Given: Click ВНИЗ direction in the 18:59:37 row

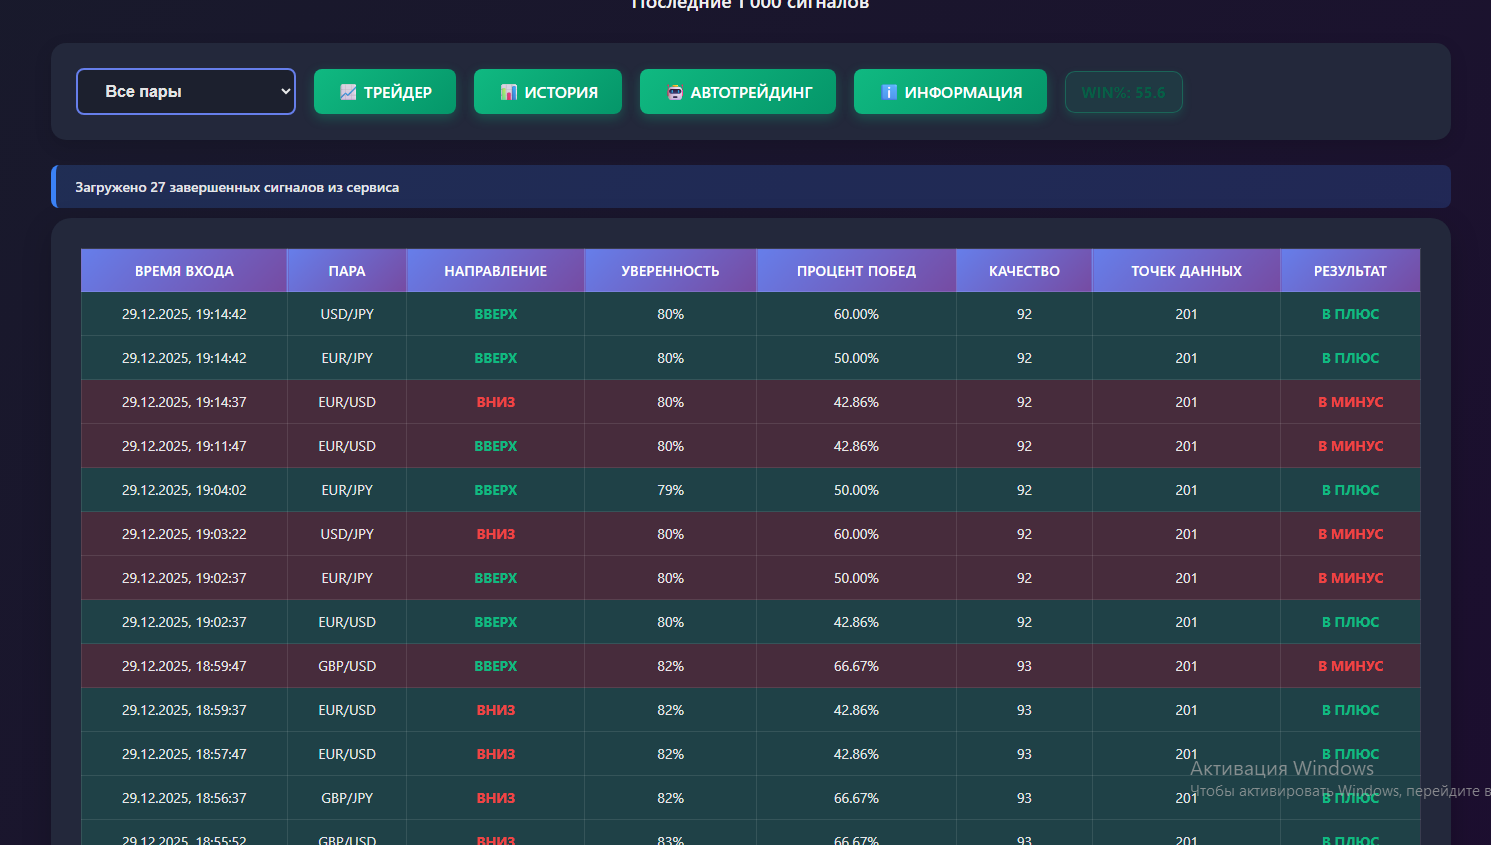Looking at the screenshot, I should coord(496,710).
